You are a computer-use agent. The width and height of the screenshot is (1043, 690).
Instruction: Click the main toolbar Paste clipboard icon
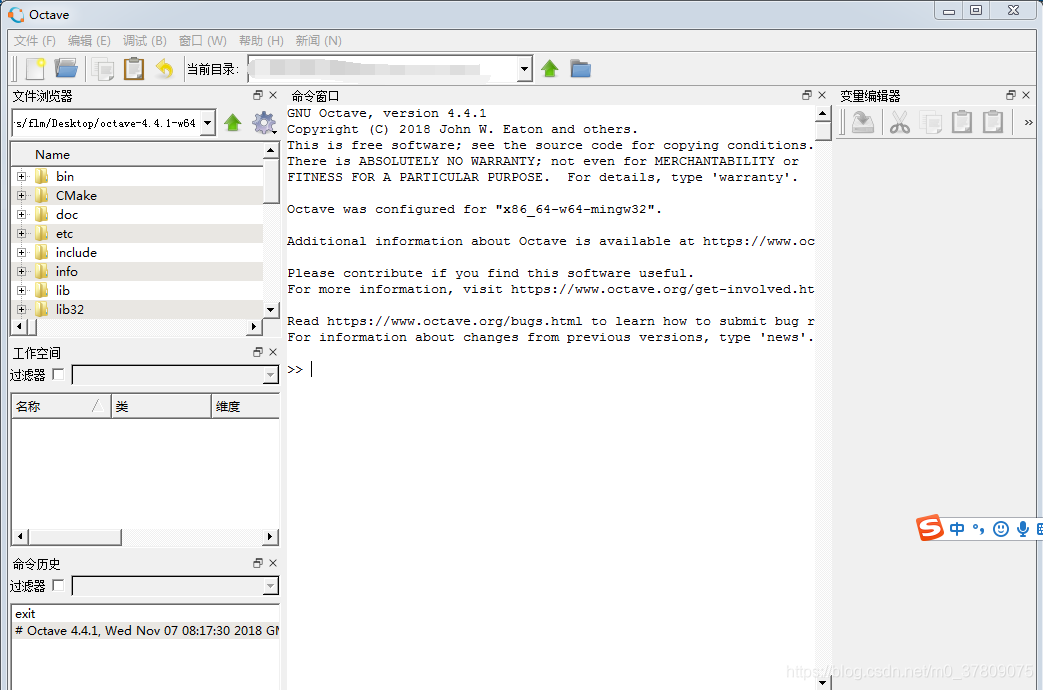(x=134, y=69)
